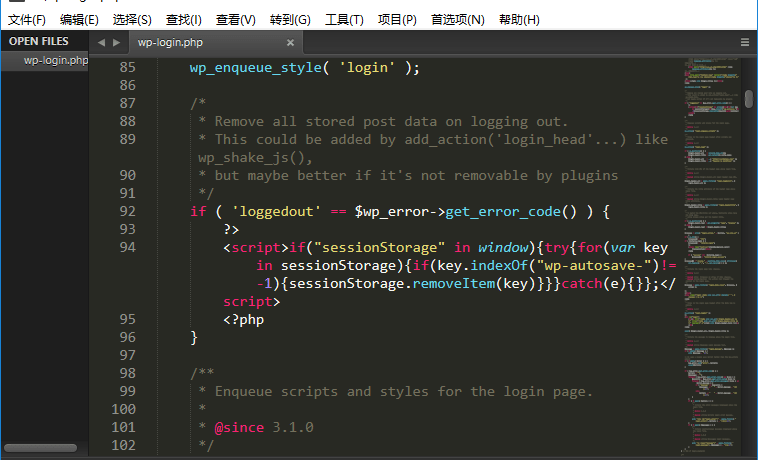Screen dimensions: 758x460
Task: Open the 文件(F) menu
Action: point(27,20)
